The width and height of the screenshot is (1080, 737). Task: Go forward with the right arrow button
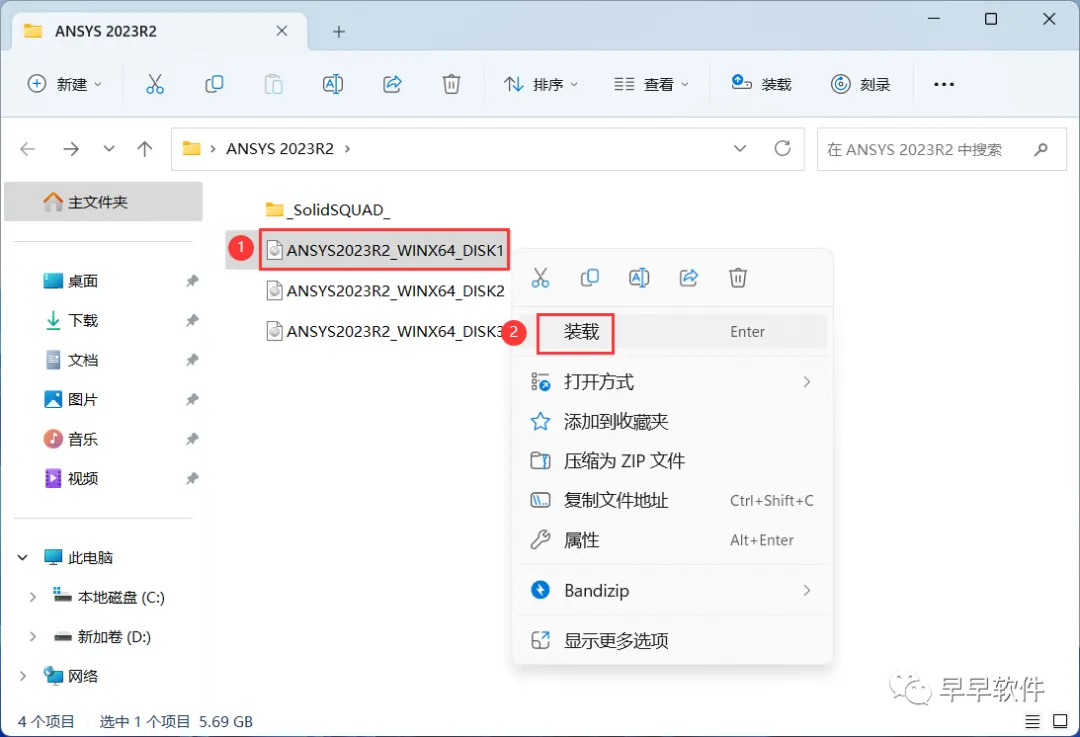pyautogui.click(x=71, y=149)
